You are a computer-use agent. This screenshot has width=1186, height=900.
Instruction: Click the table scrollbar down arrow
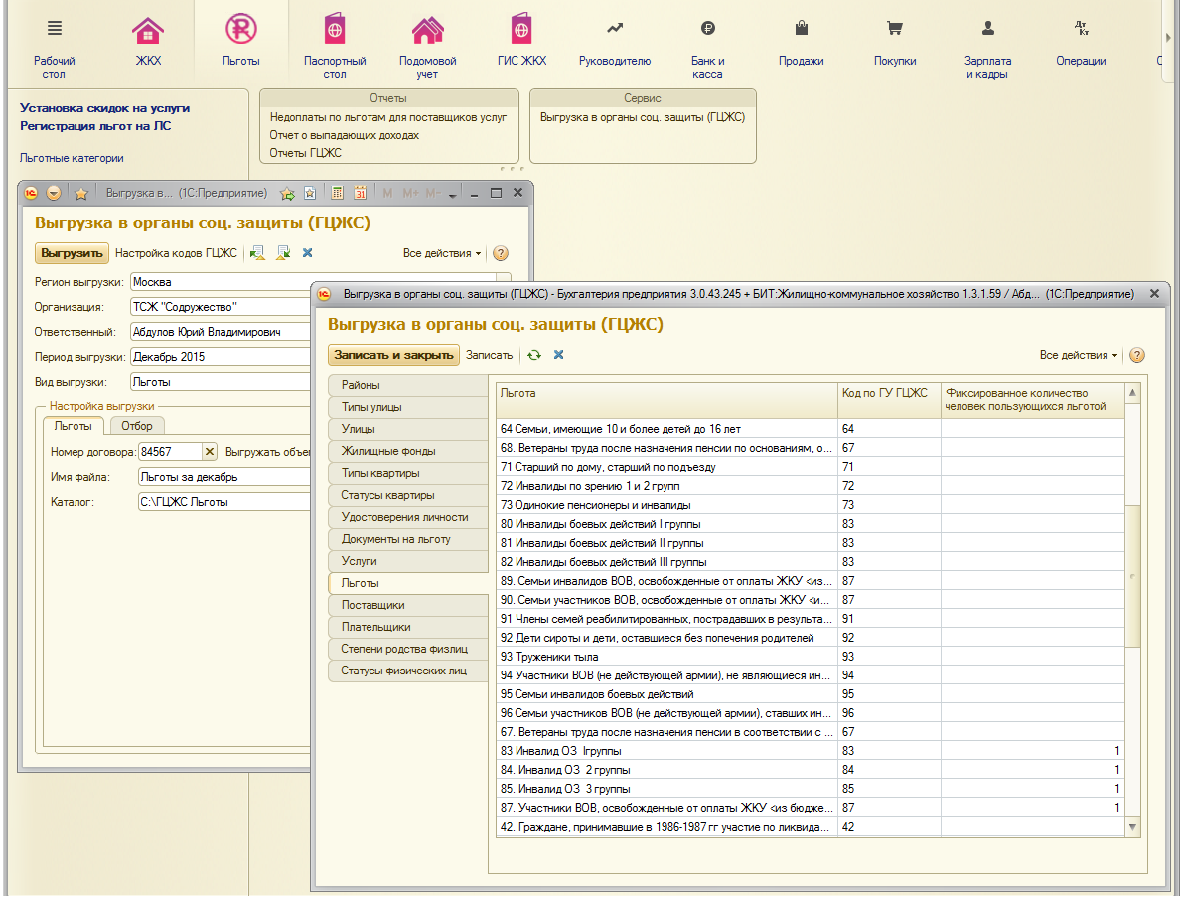1132,827
